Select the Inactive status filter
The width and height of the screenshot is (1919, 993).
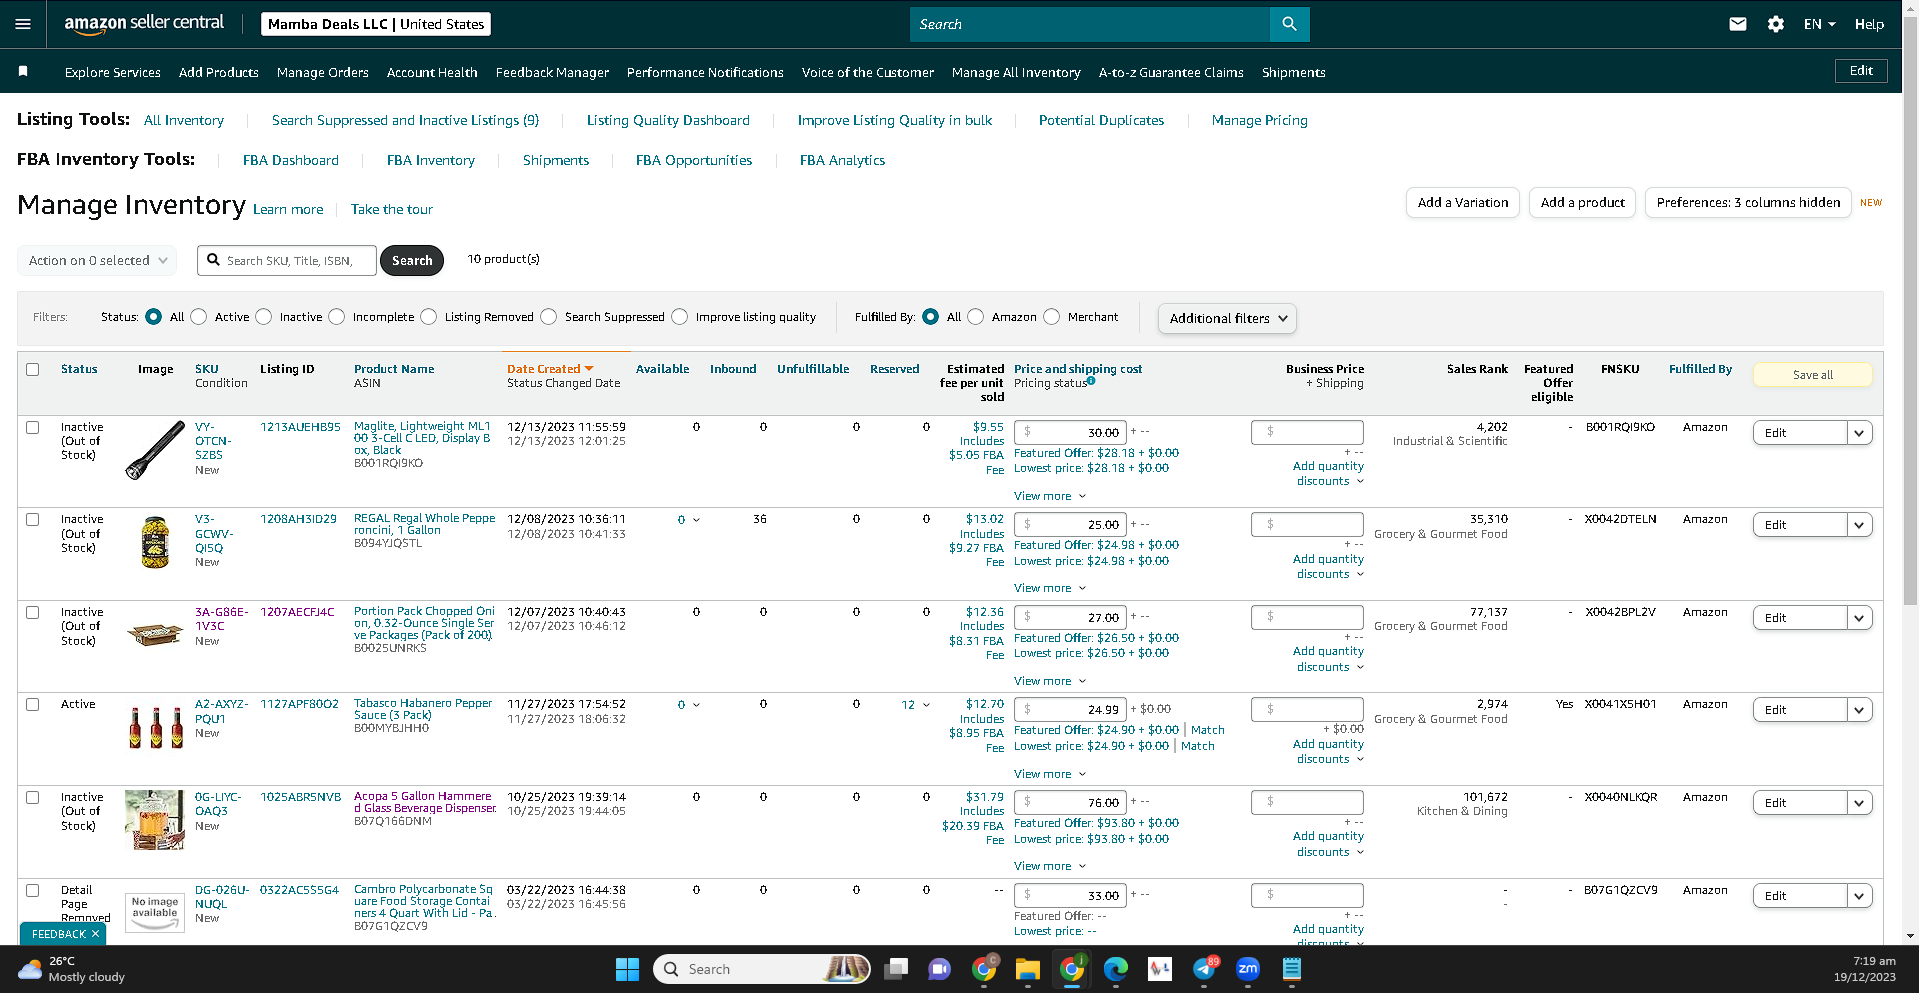[264, 317]
